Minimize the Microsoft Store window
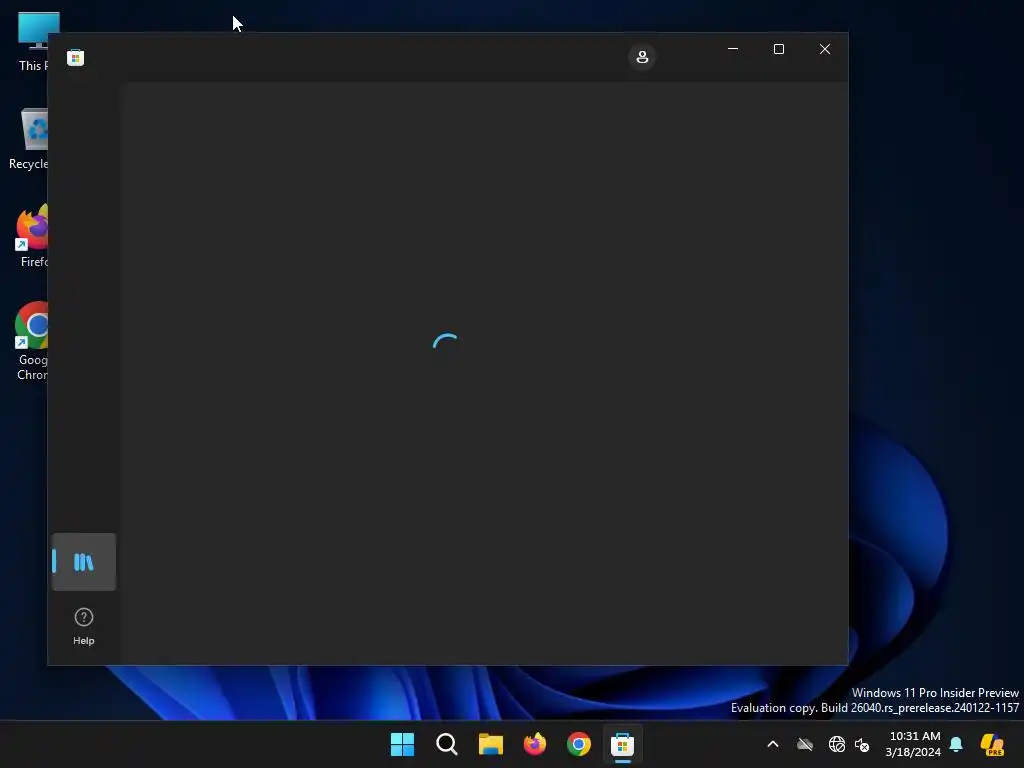 [733, 49]
